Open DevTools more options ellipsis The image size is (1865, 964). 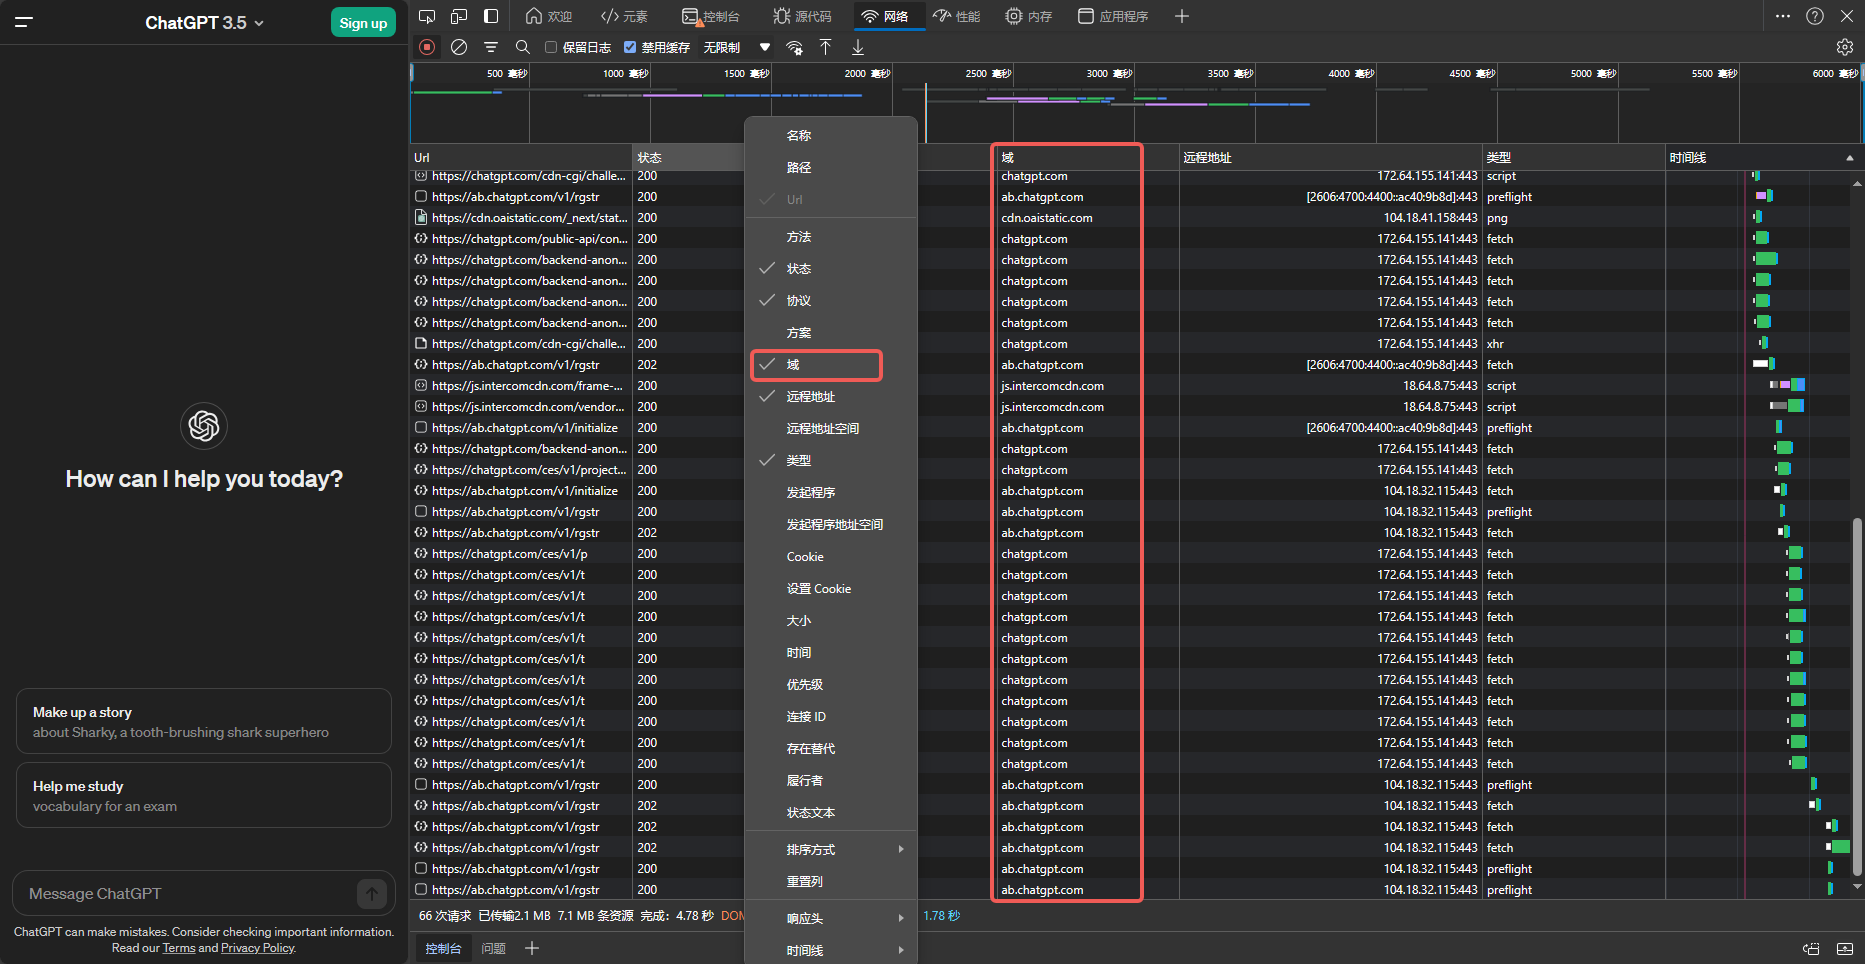coord(1783,16)
